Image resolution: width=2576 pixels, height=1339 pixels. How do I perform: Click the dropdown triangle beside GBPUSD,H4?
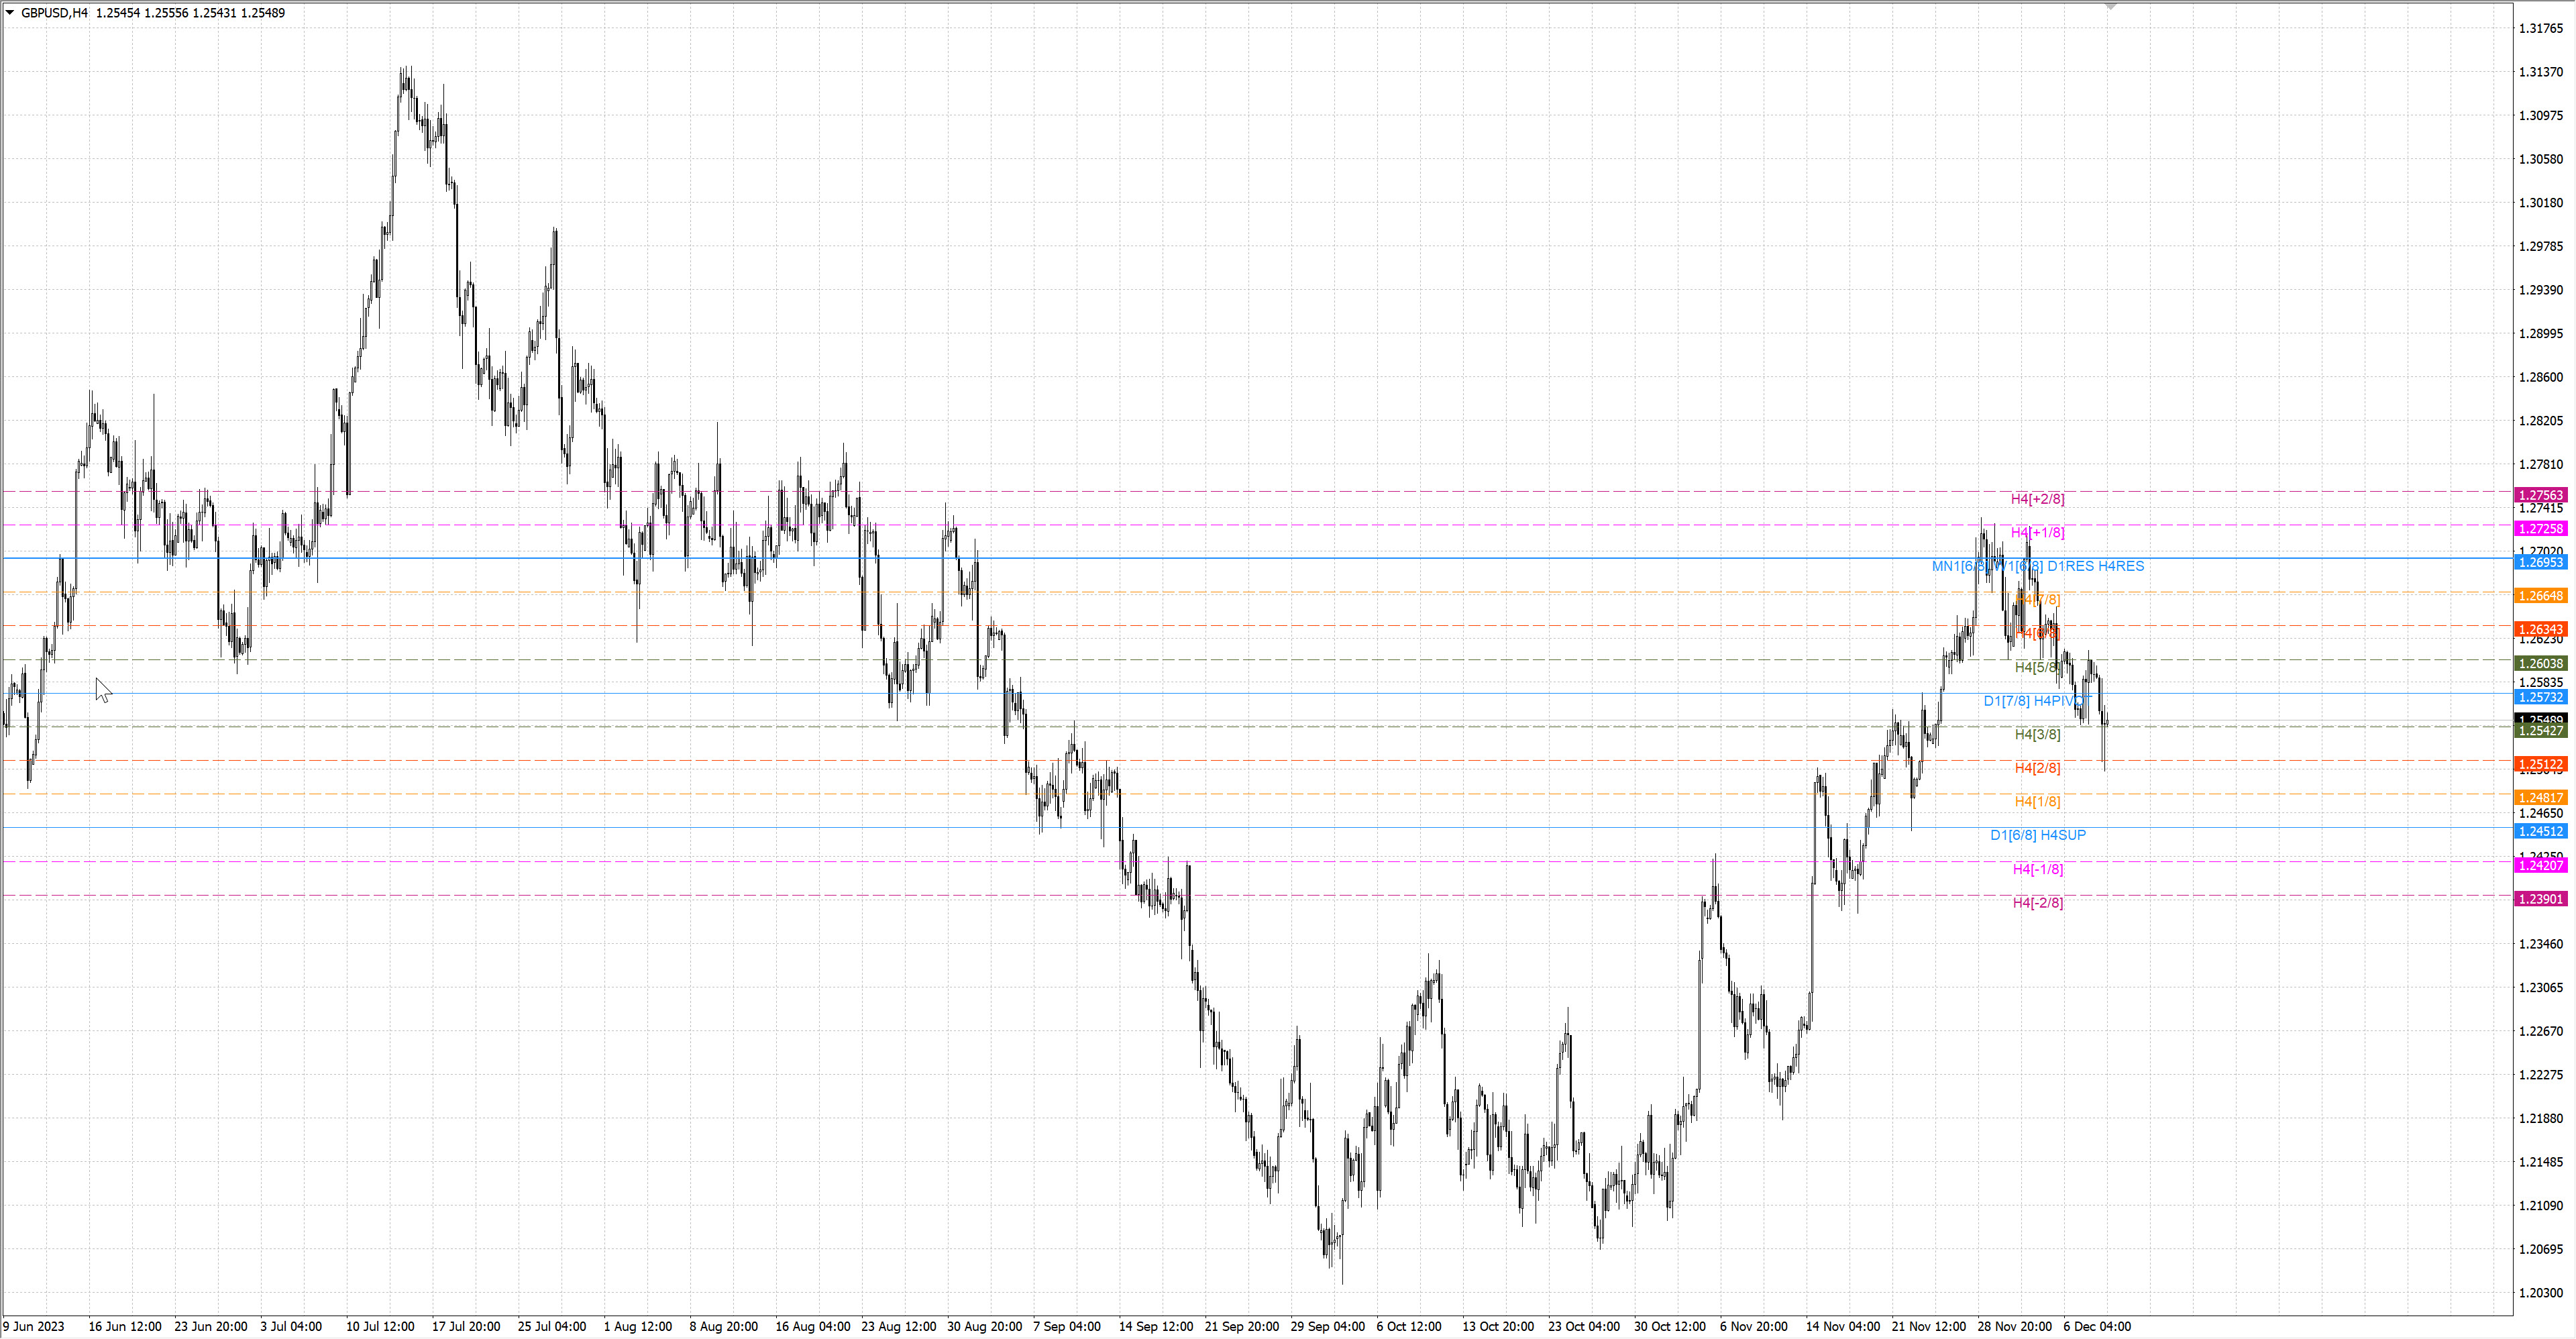point(10,13)
